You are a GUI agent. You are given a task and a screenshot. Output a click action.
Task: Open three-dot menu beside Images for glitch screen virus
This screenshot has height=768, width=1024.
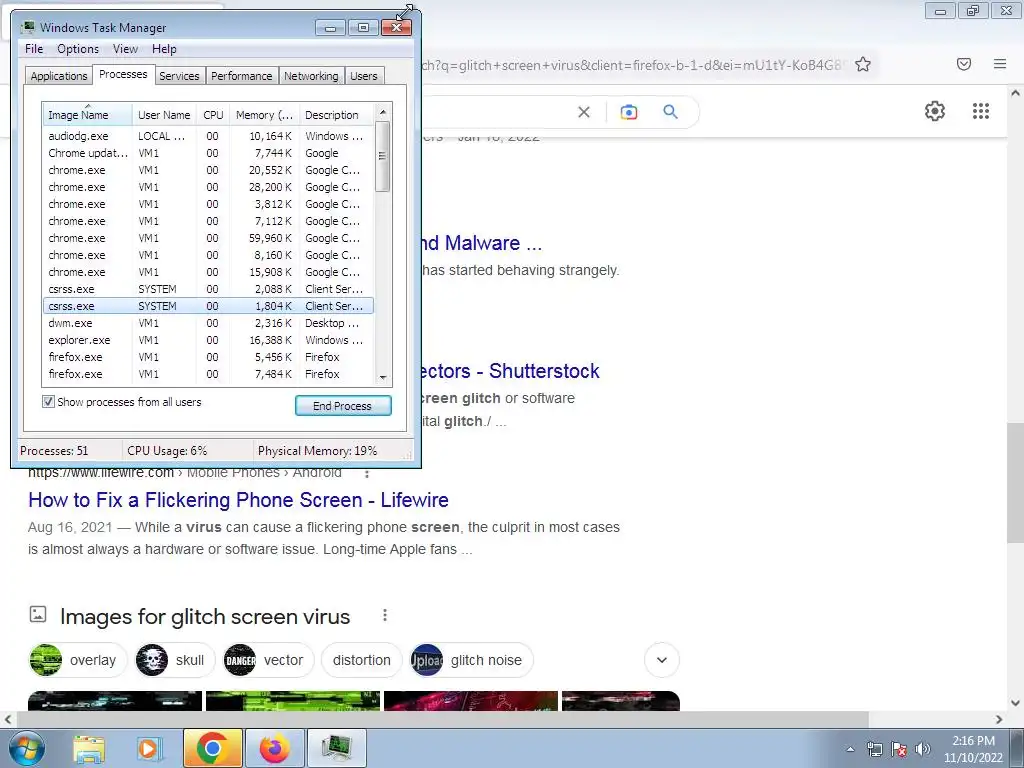point(385,615)
